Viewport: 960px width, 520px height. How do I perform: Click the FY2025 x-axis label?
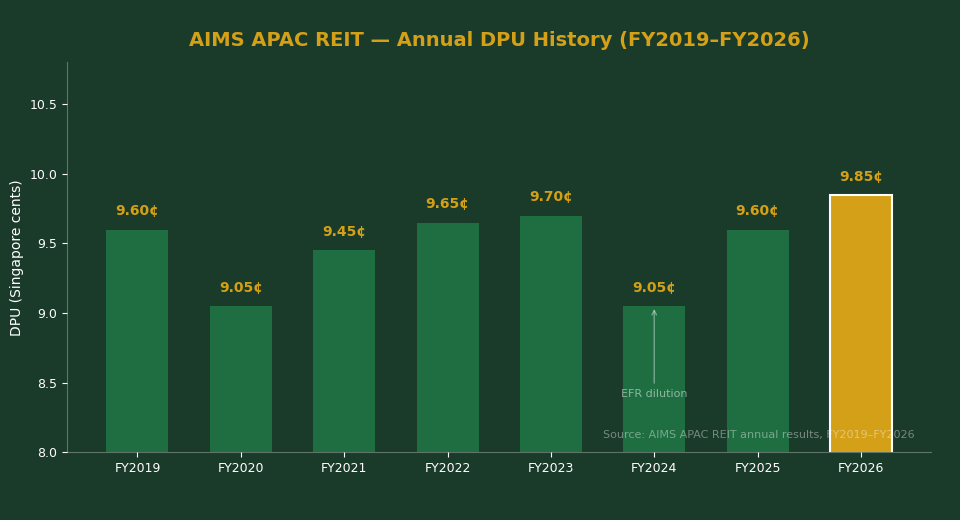point(757,469)
